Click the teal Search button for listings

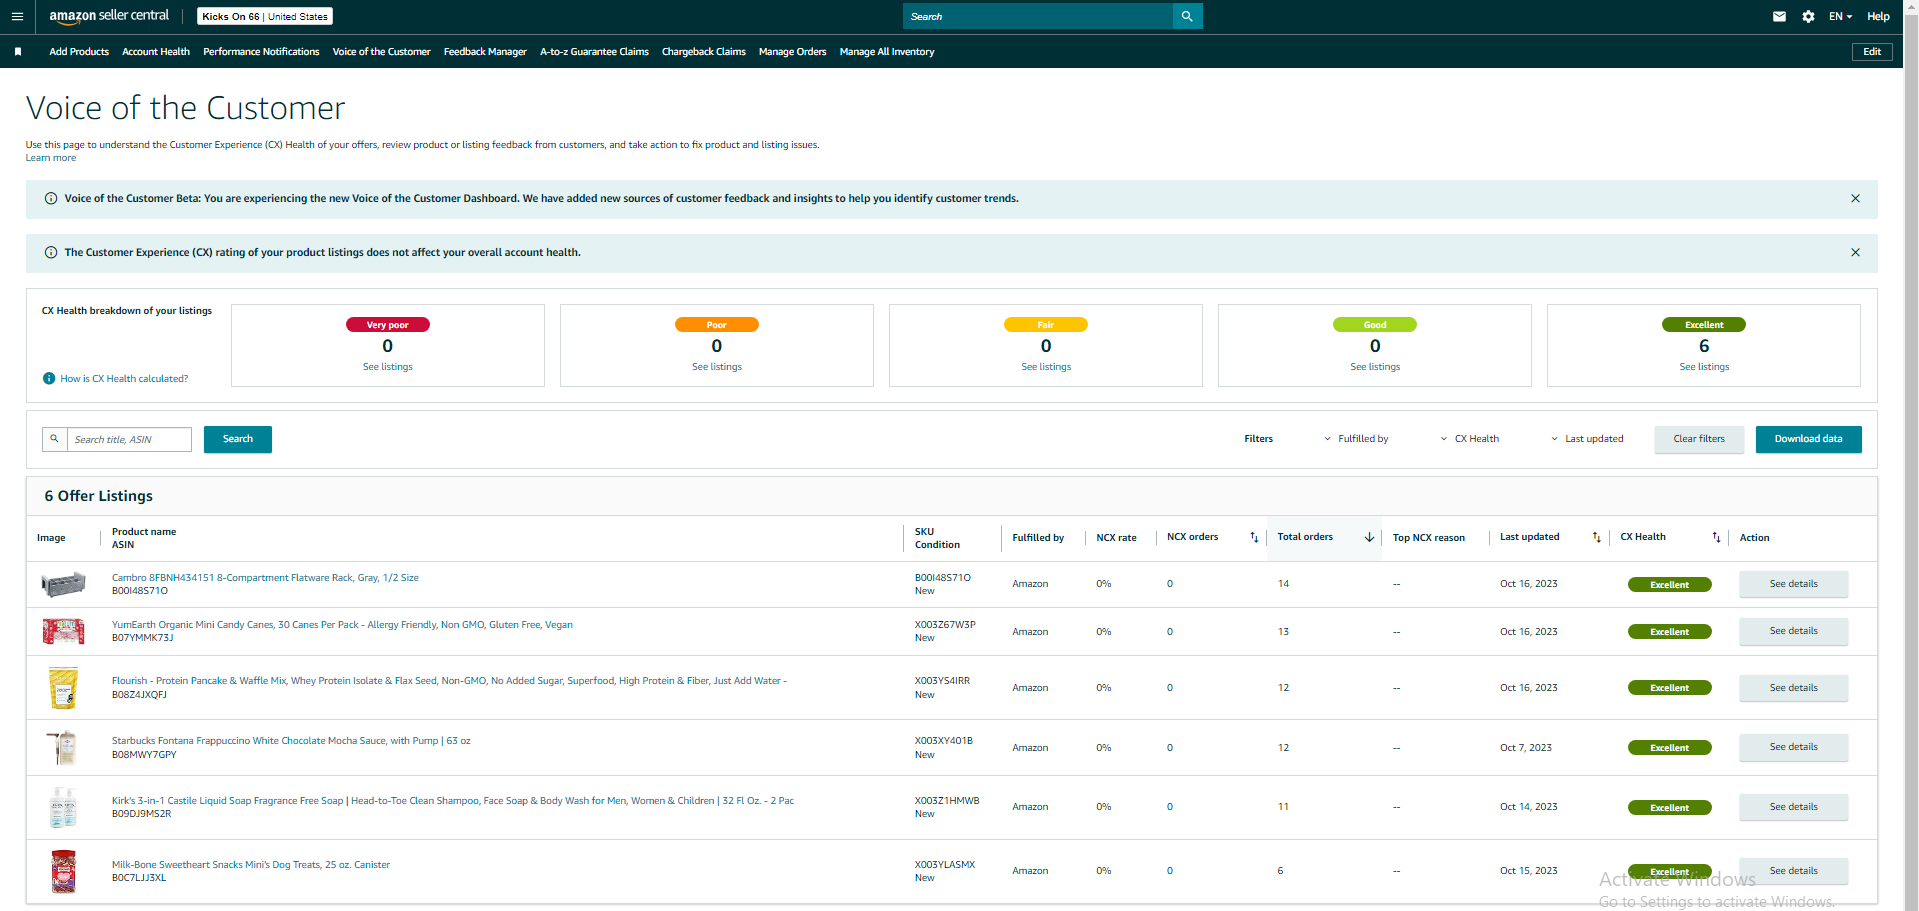238,439
